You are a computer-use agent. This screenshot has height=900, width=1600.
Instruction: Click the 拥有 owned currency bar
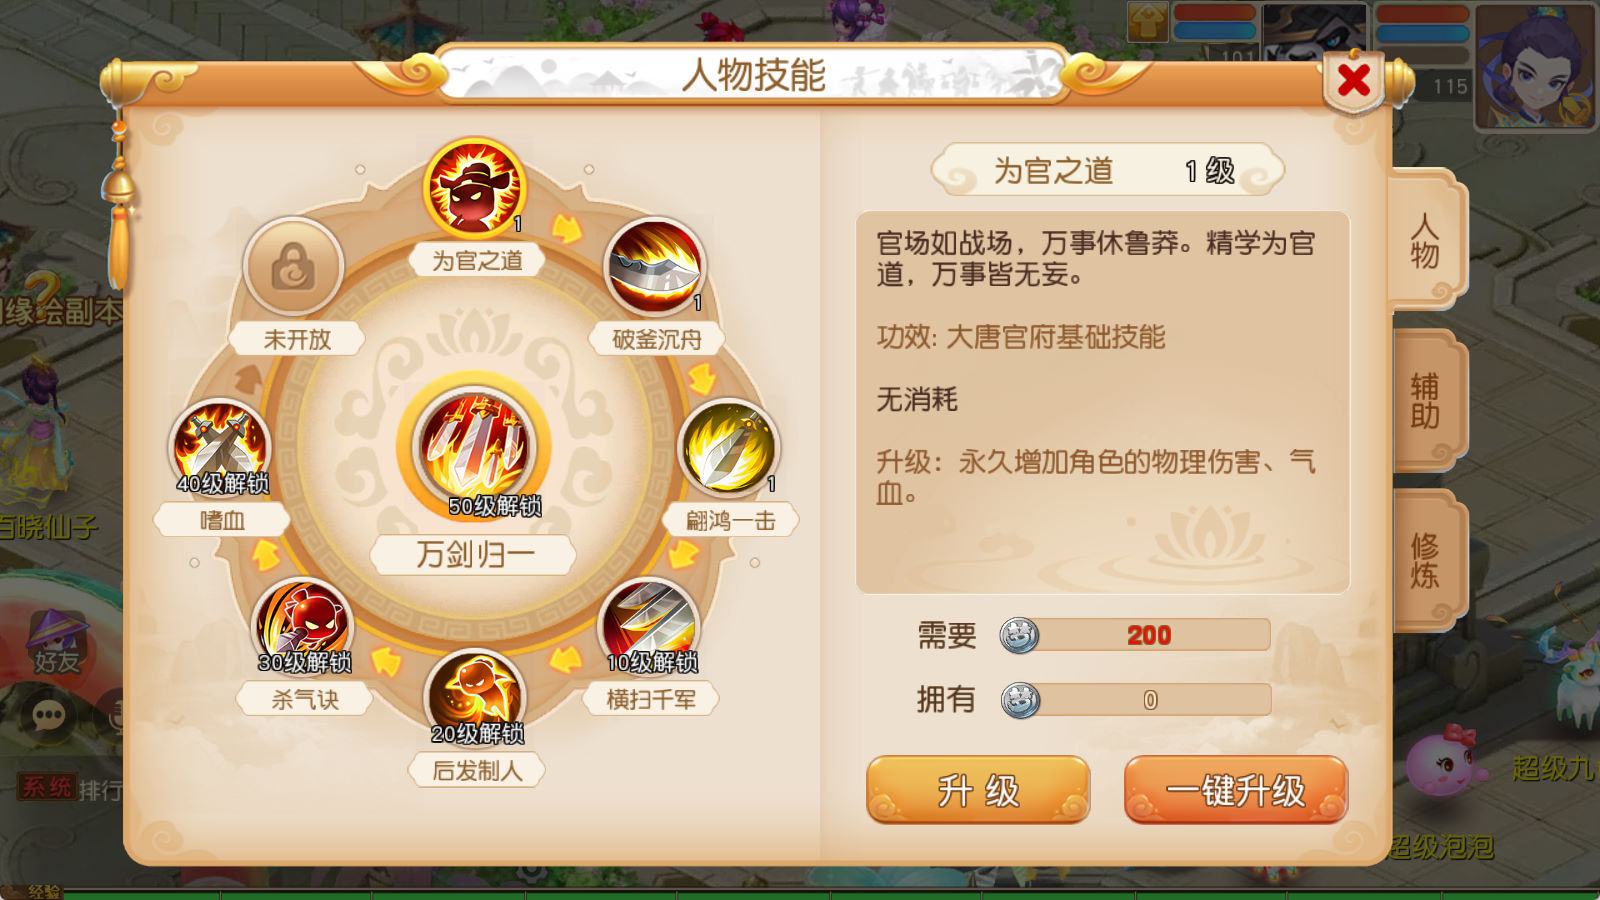[x=1135, y=700]
